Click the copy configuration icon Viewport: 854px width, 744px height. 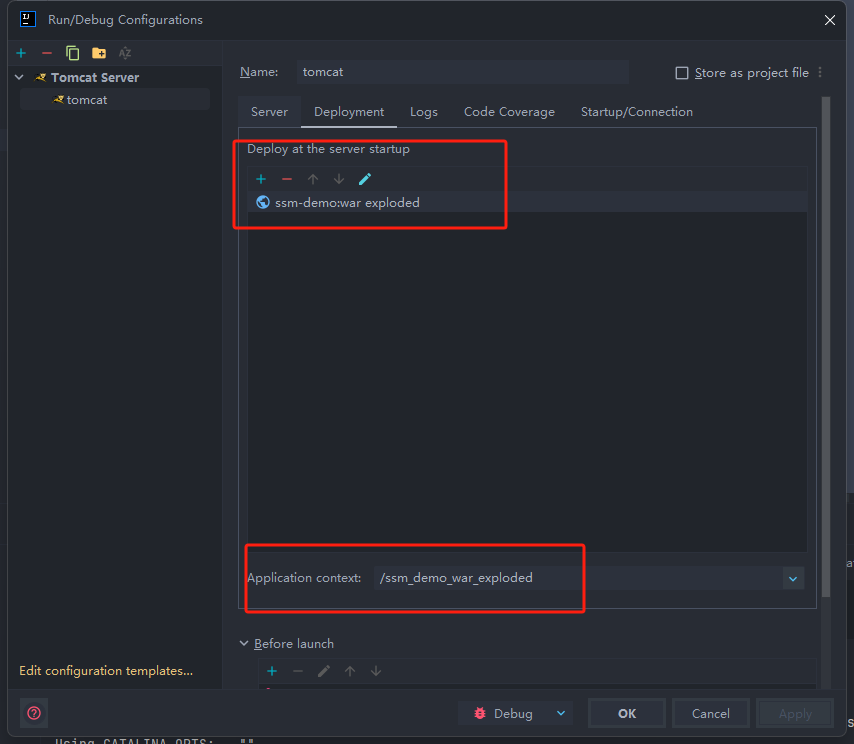click(73, 53)
